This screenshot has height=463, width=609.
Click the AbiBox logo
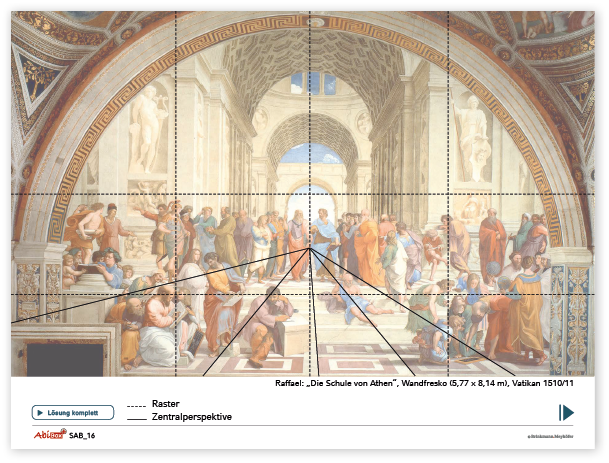coord(50,435)
